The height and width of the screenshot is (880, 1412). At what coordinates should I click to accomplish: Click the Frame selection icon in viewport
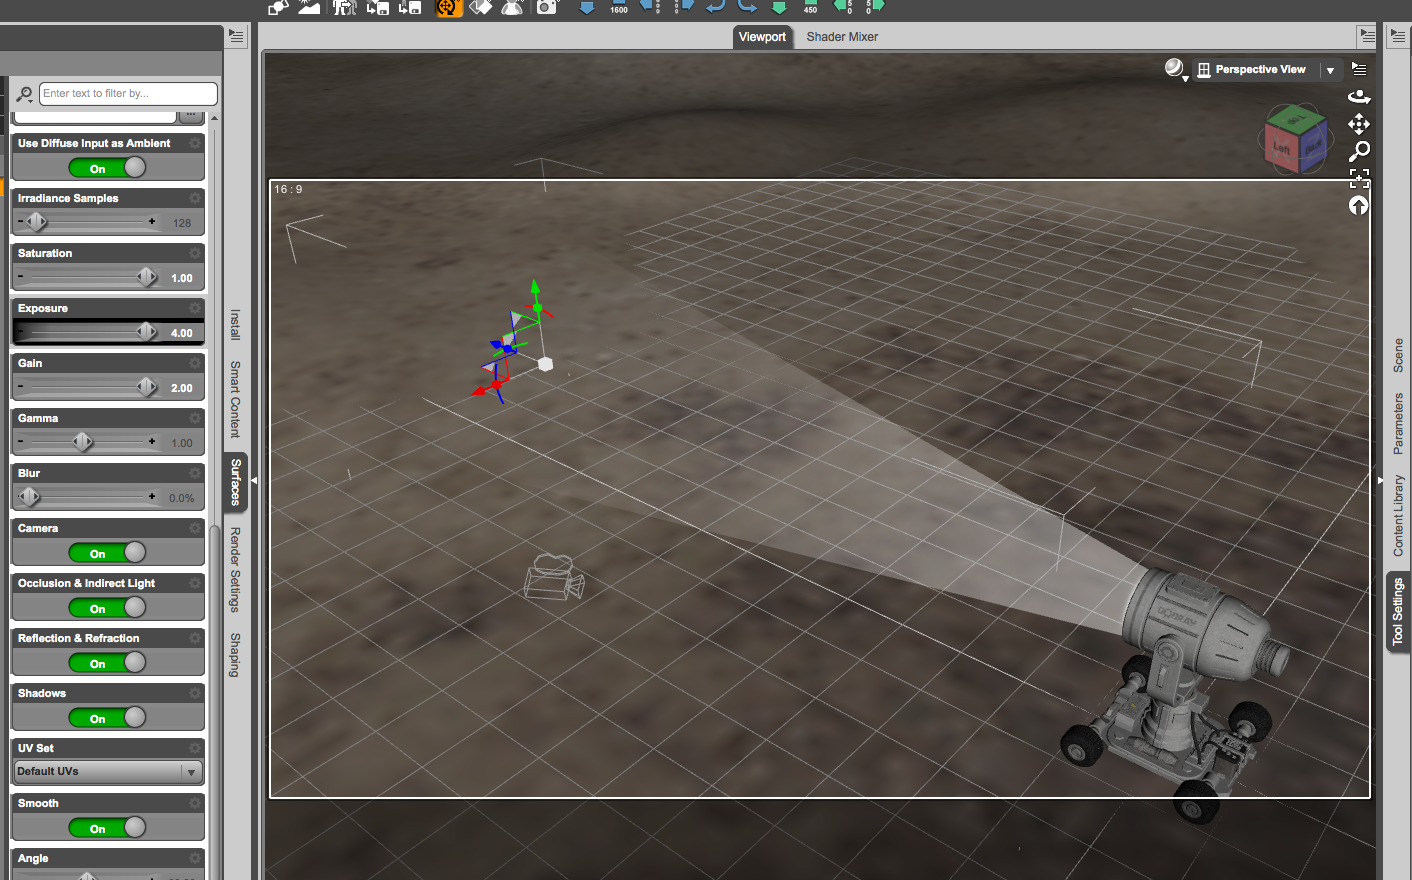click(1359, 178)
